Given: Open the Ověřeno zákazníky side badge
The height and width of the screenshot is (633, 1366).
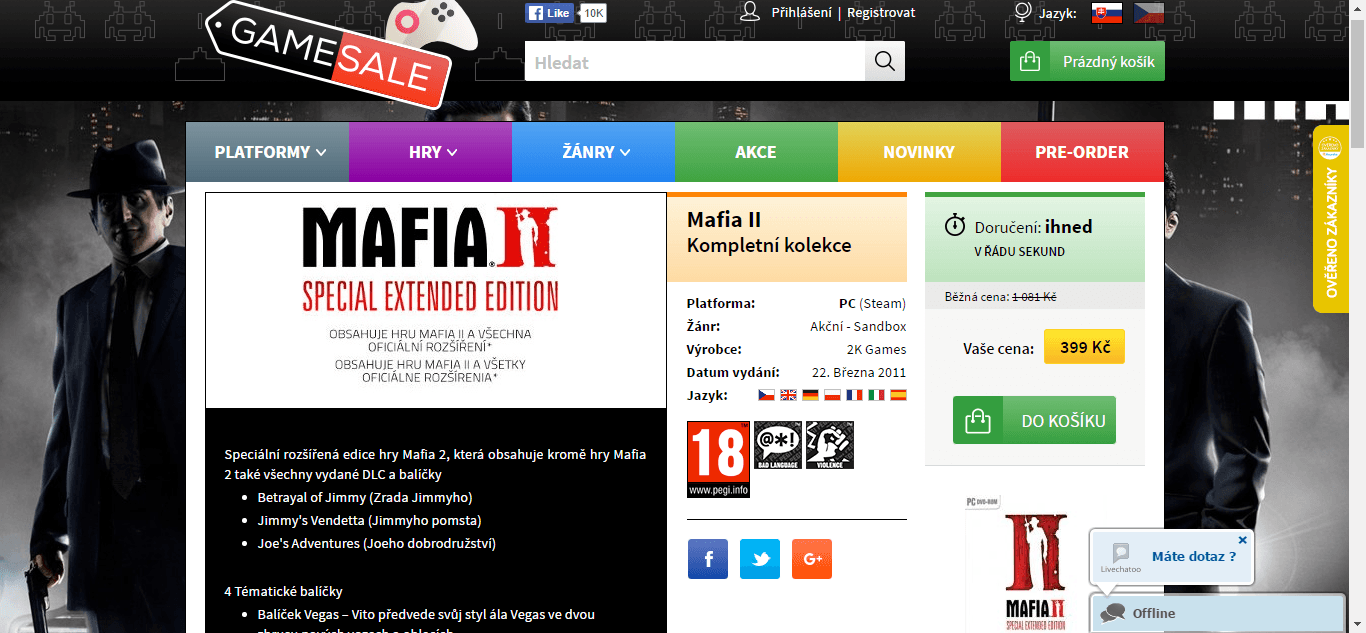Looking at the screenshot, I should [1330, 219].
